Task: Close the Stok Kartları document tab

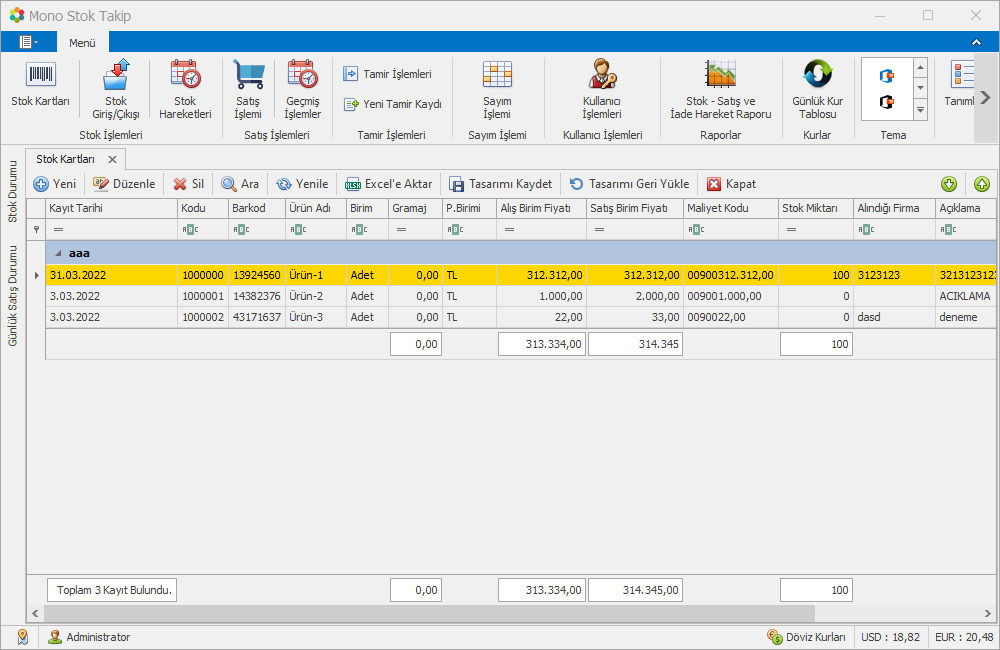Action: click(x=112, y=159)
